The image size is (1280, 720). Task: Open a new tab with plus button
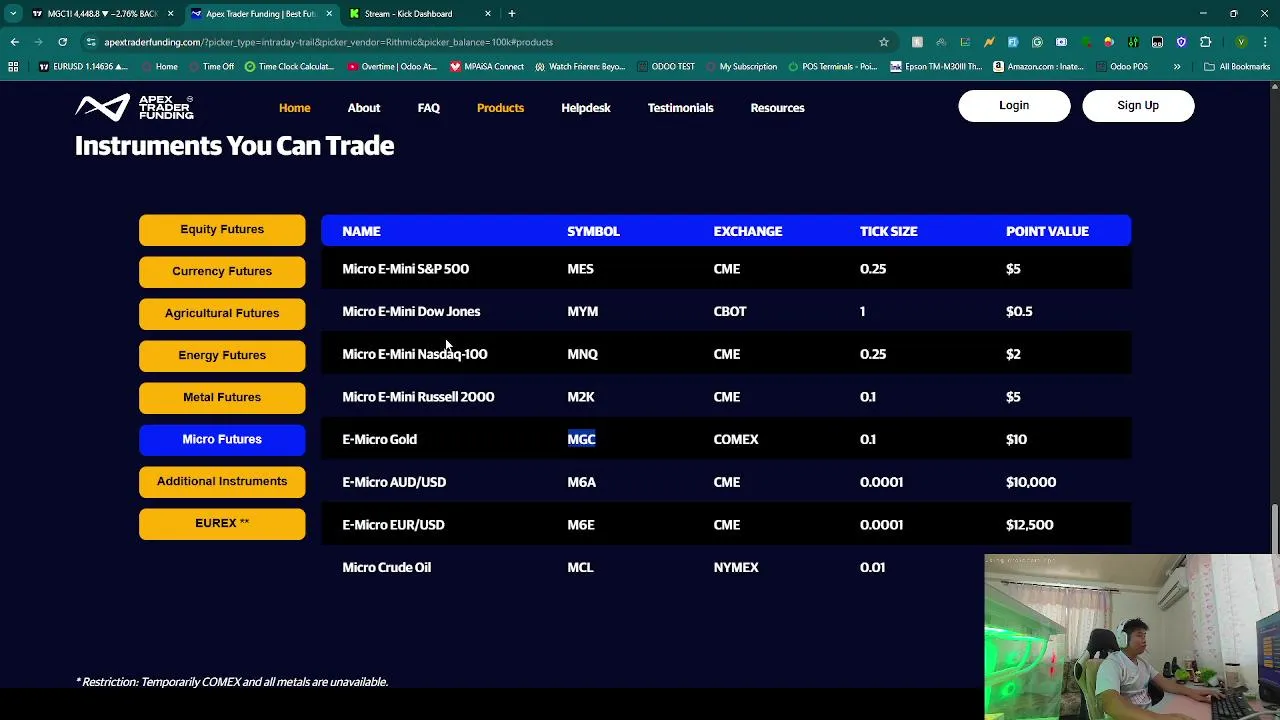(x=511, y=14)
